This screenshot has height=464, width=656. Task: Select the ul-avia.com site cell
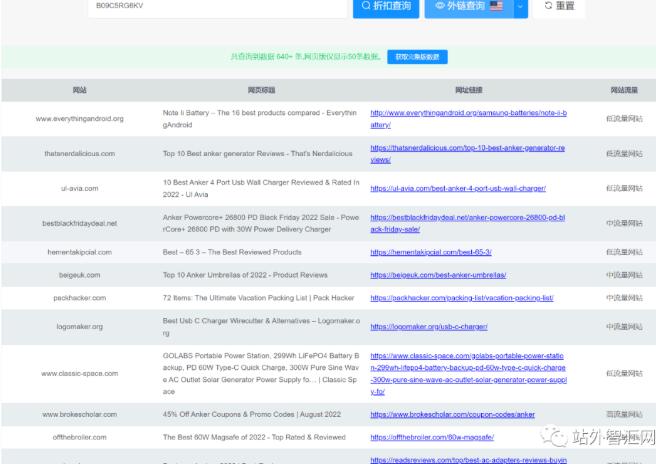pos(79,188)
